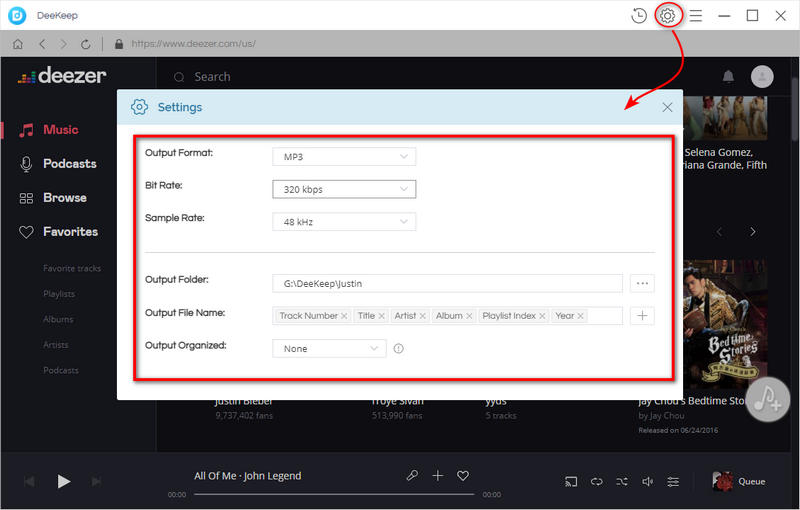This screenshot has height=510, width=800.
Task: Remove the Track Number tag
Action: 344,316
